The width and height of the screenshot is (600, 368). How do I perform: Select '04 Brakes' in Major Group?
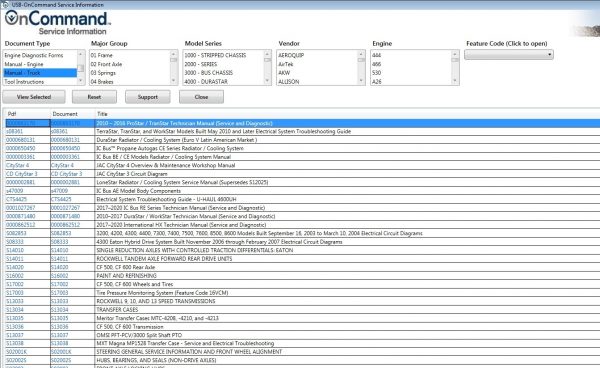pos(102,81)
